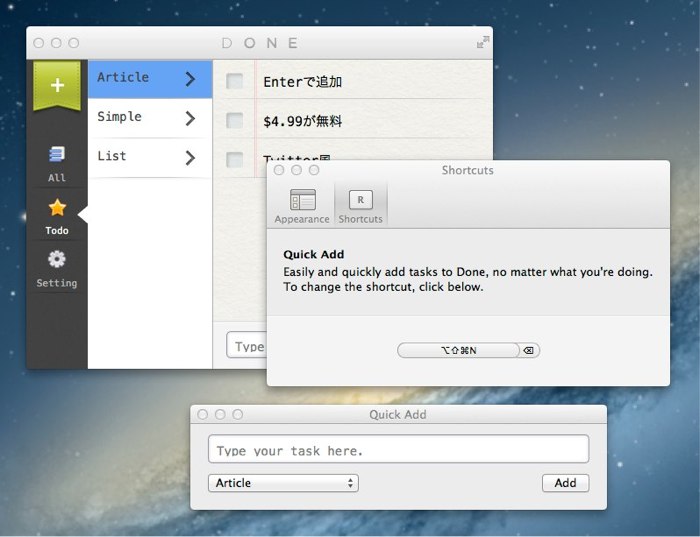Screen dimensions: 700x537
Task: Click the Add button in Quick Add
Action: tap(566, 483)
